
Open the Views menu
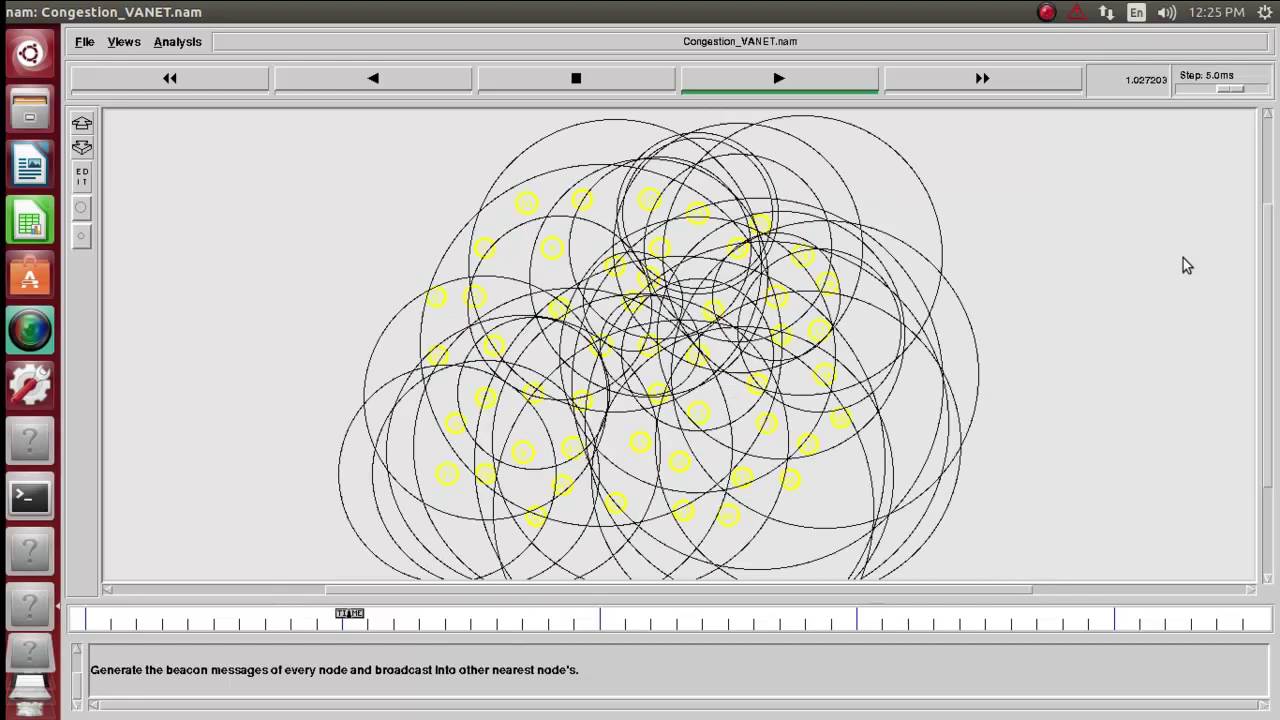coord(124,42)
